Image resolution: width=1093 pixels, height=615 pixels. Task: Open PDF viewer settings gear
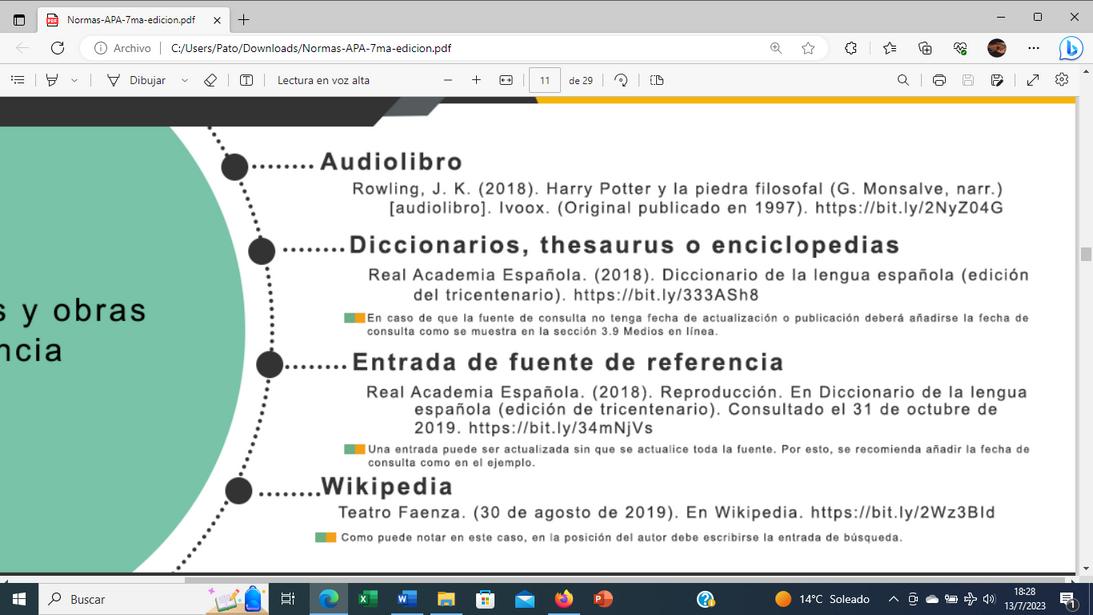(1062, 79)
